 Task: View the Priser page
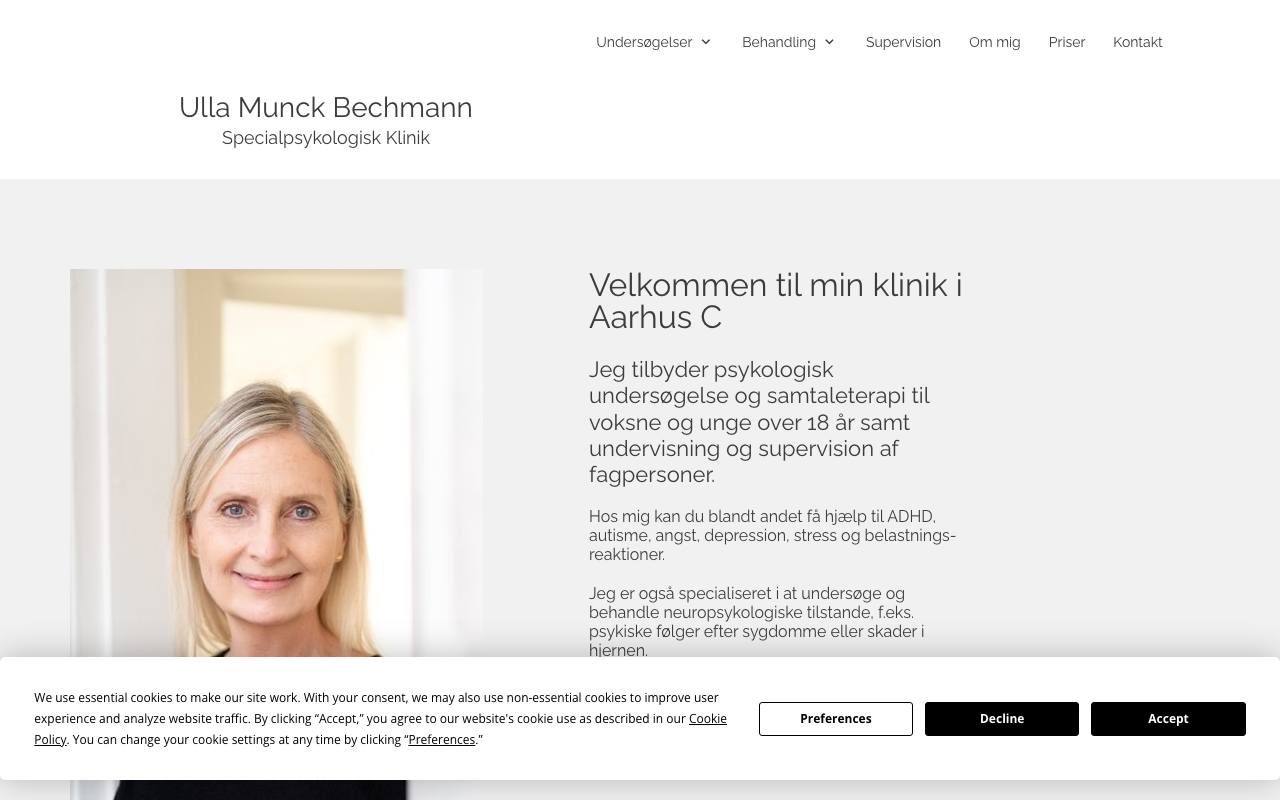pos(1067,42)
